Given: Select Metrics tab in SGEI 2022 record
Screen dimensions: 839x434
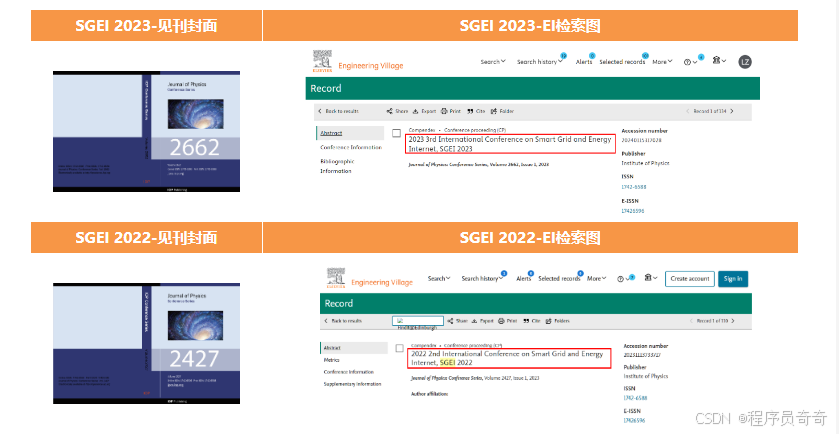Looking at the screenshot, I should point(331,360).
